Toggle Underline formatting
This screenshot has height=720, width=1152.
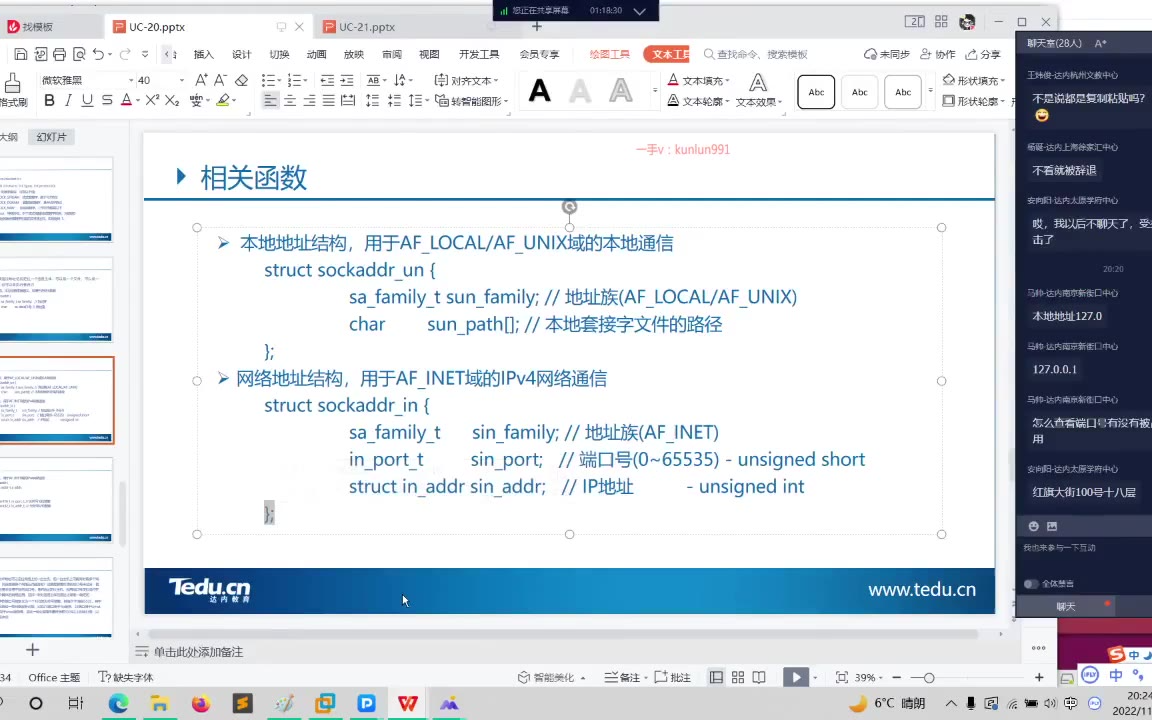tap(87, 101)
